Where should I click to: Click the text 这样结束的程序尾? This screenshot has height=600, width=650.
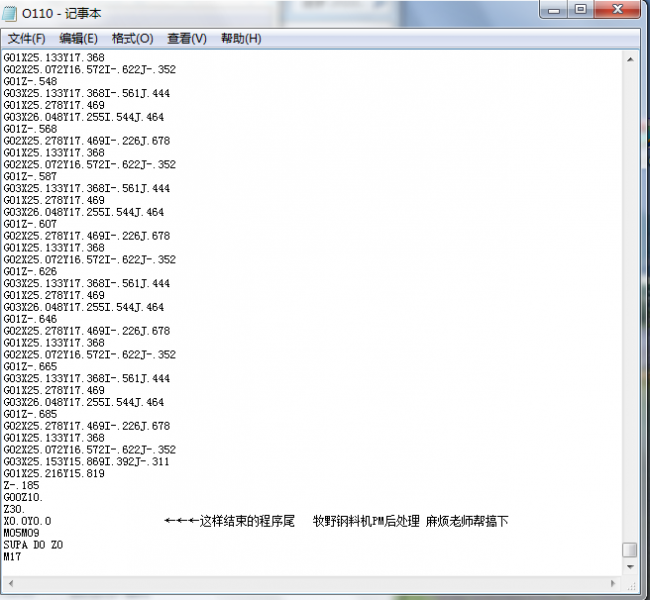(247, 521)
